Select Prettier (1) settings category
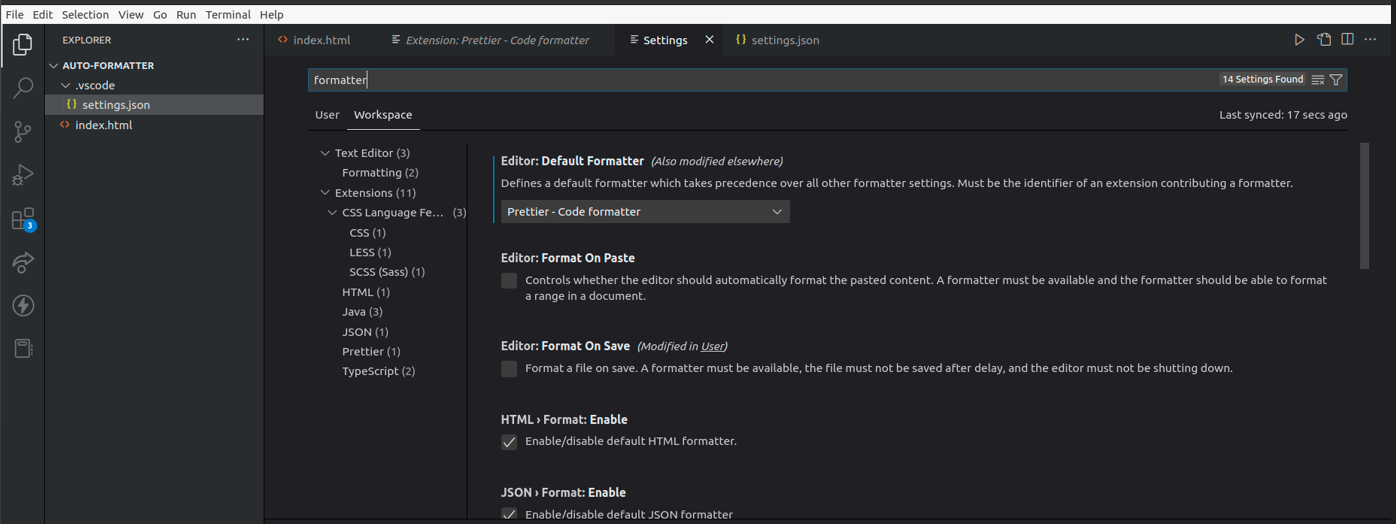 pyautogui.click(x=371, y=352)
